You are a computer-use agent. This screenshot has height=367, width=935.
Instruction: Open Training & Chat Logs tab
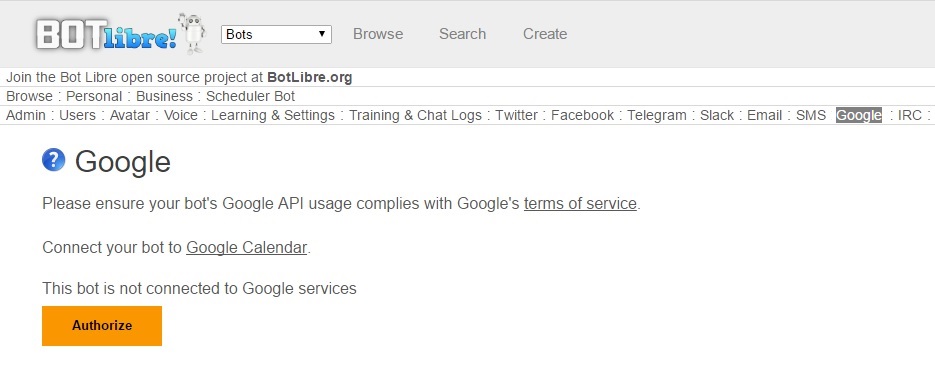(415, 115)
